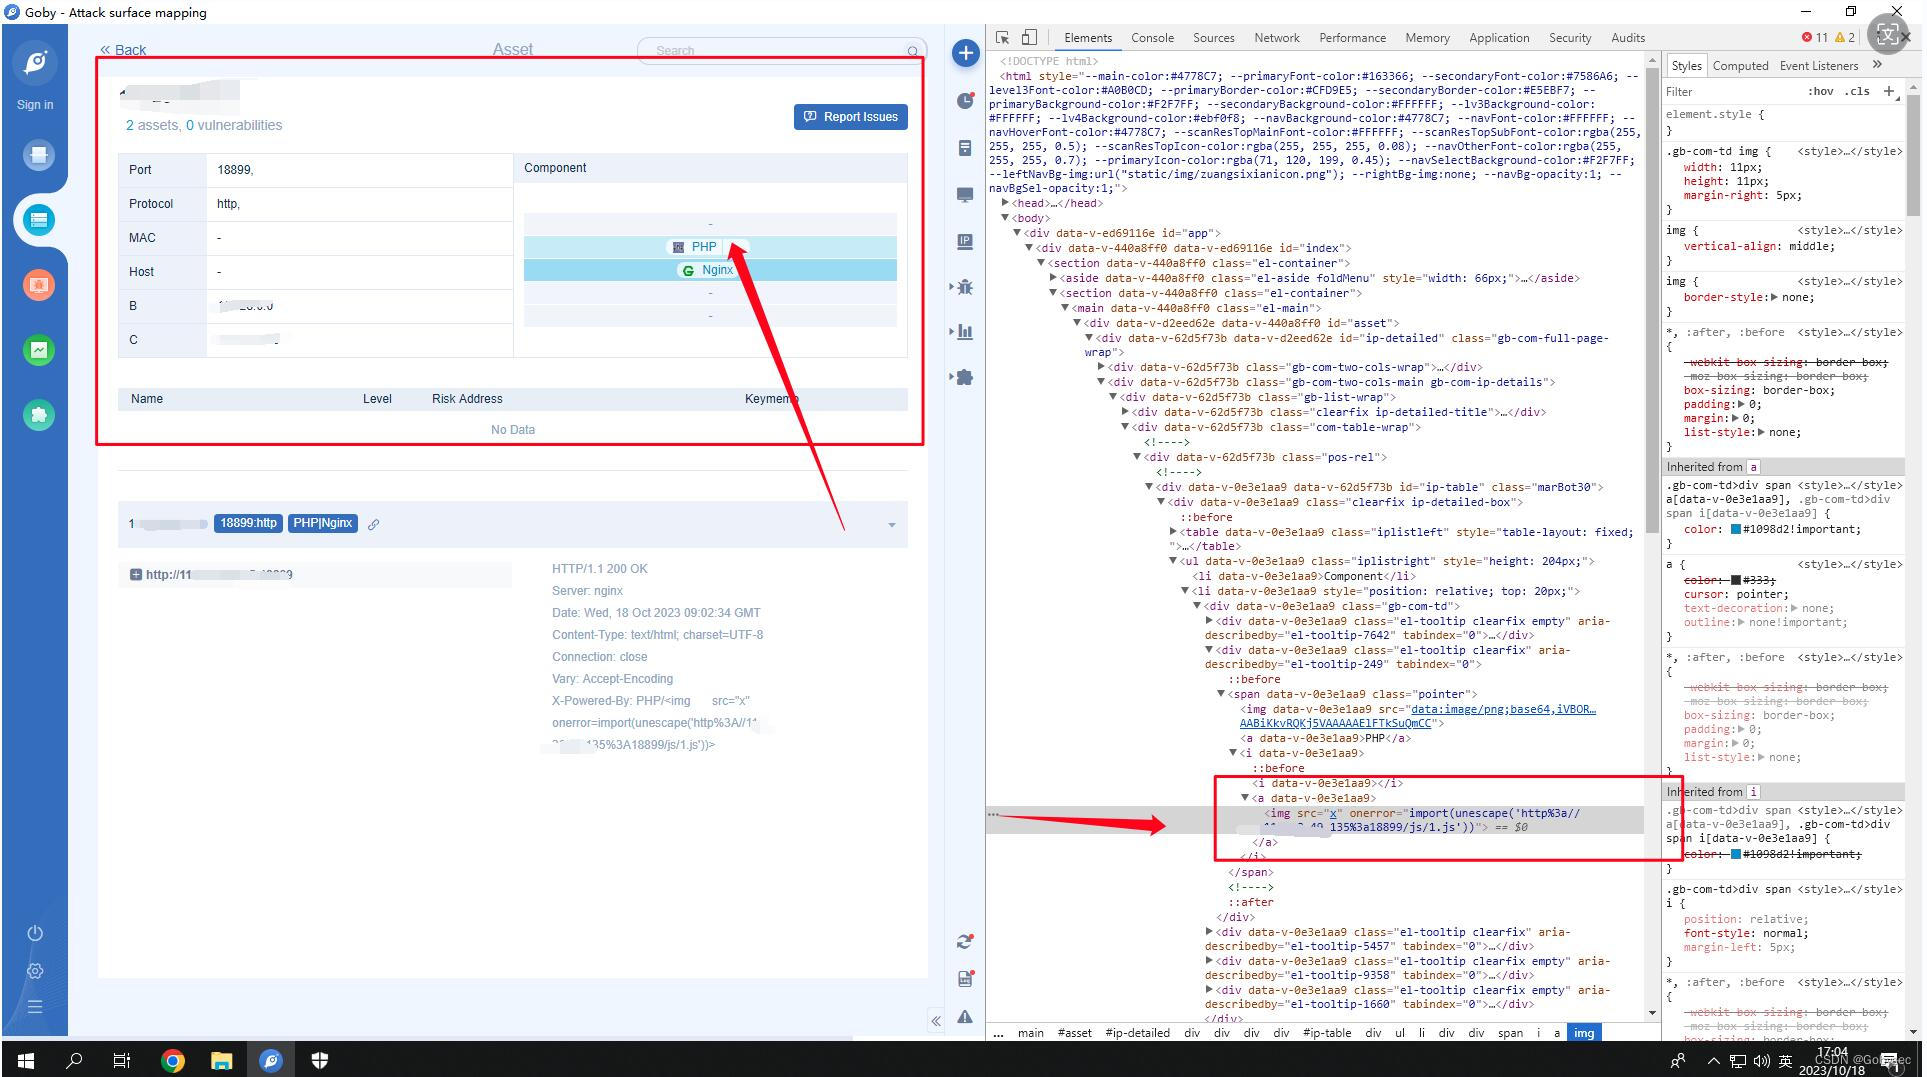This screenshot has width=1927, height=1077.
Task: Open Chrome from the taskbar
Action: tap(173, 1060)
